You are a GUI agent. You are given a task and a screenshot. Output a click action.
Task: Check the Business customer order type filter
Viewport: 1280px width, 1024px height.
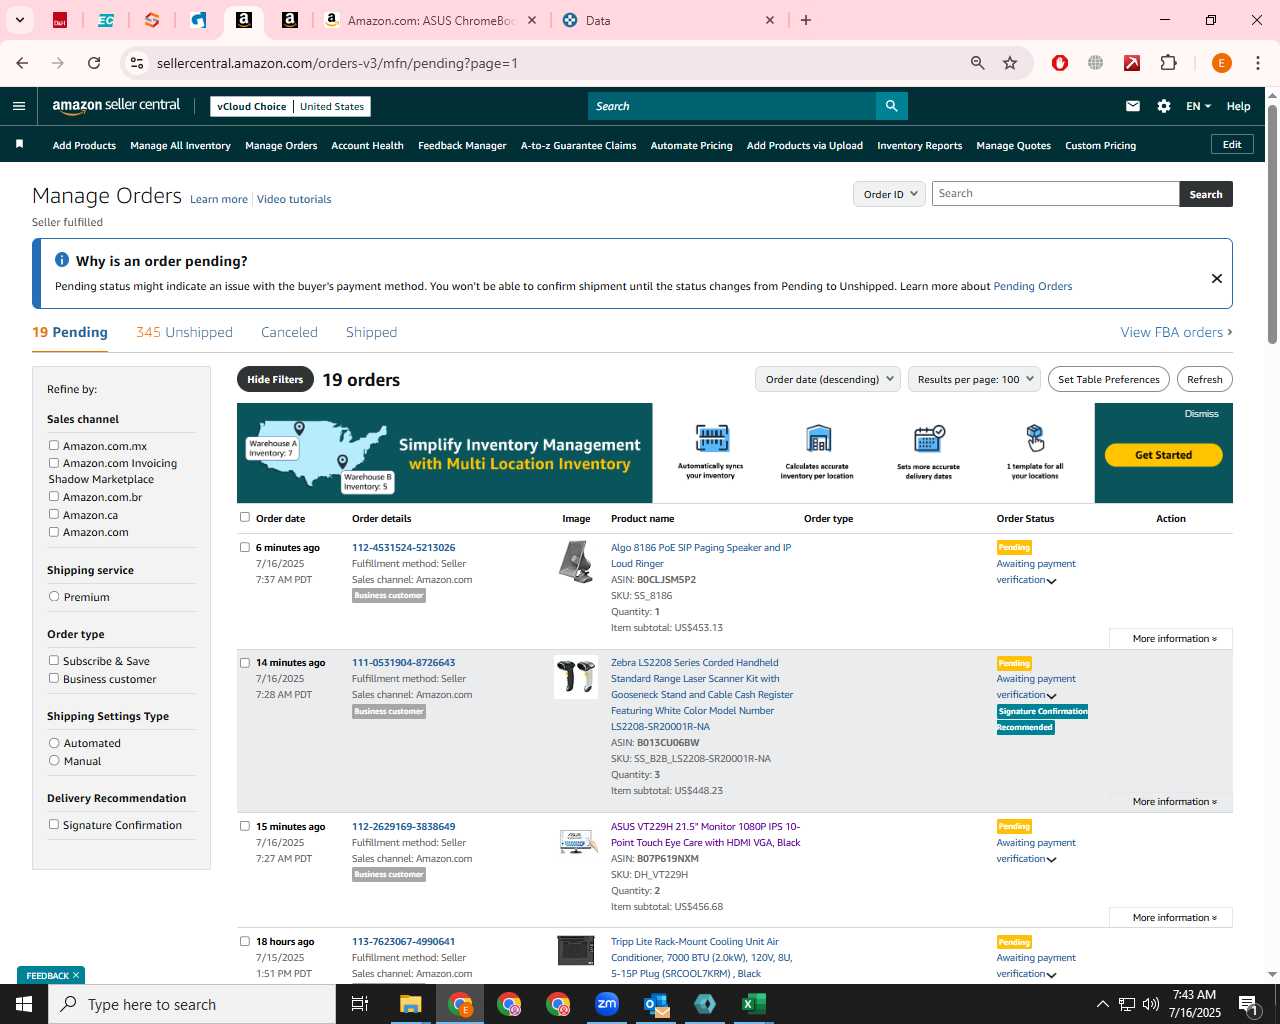[54, 678]
